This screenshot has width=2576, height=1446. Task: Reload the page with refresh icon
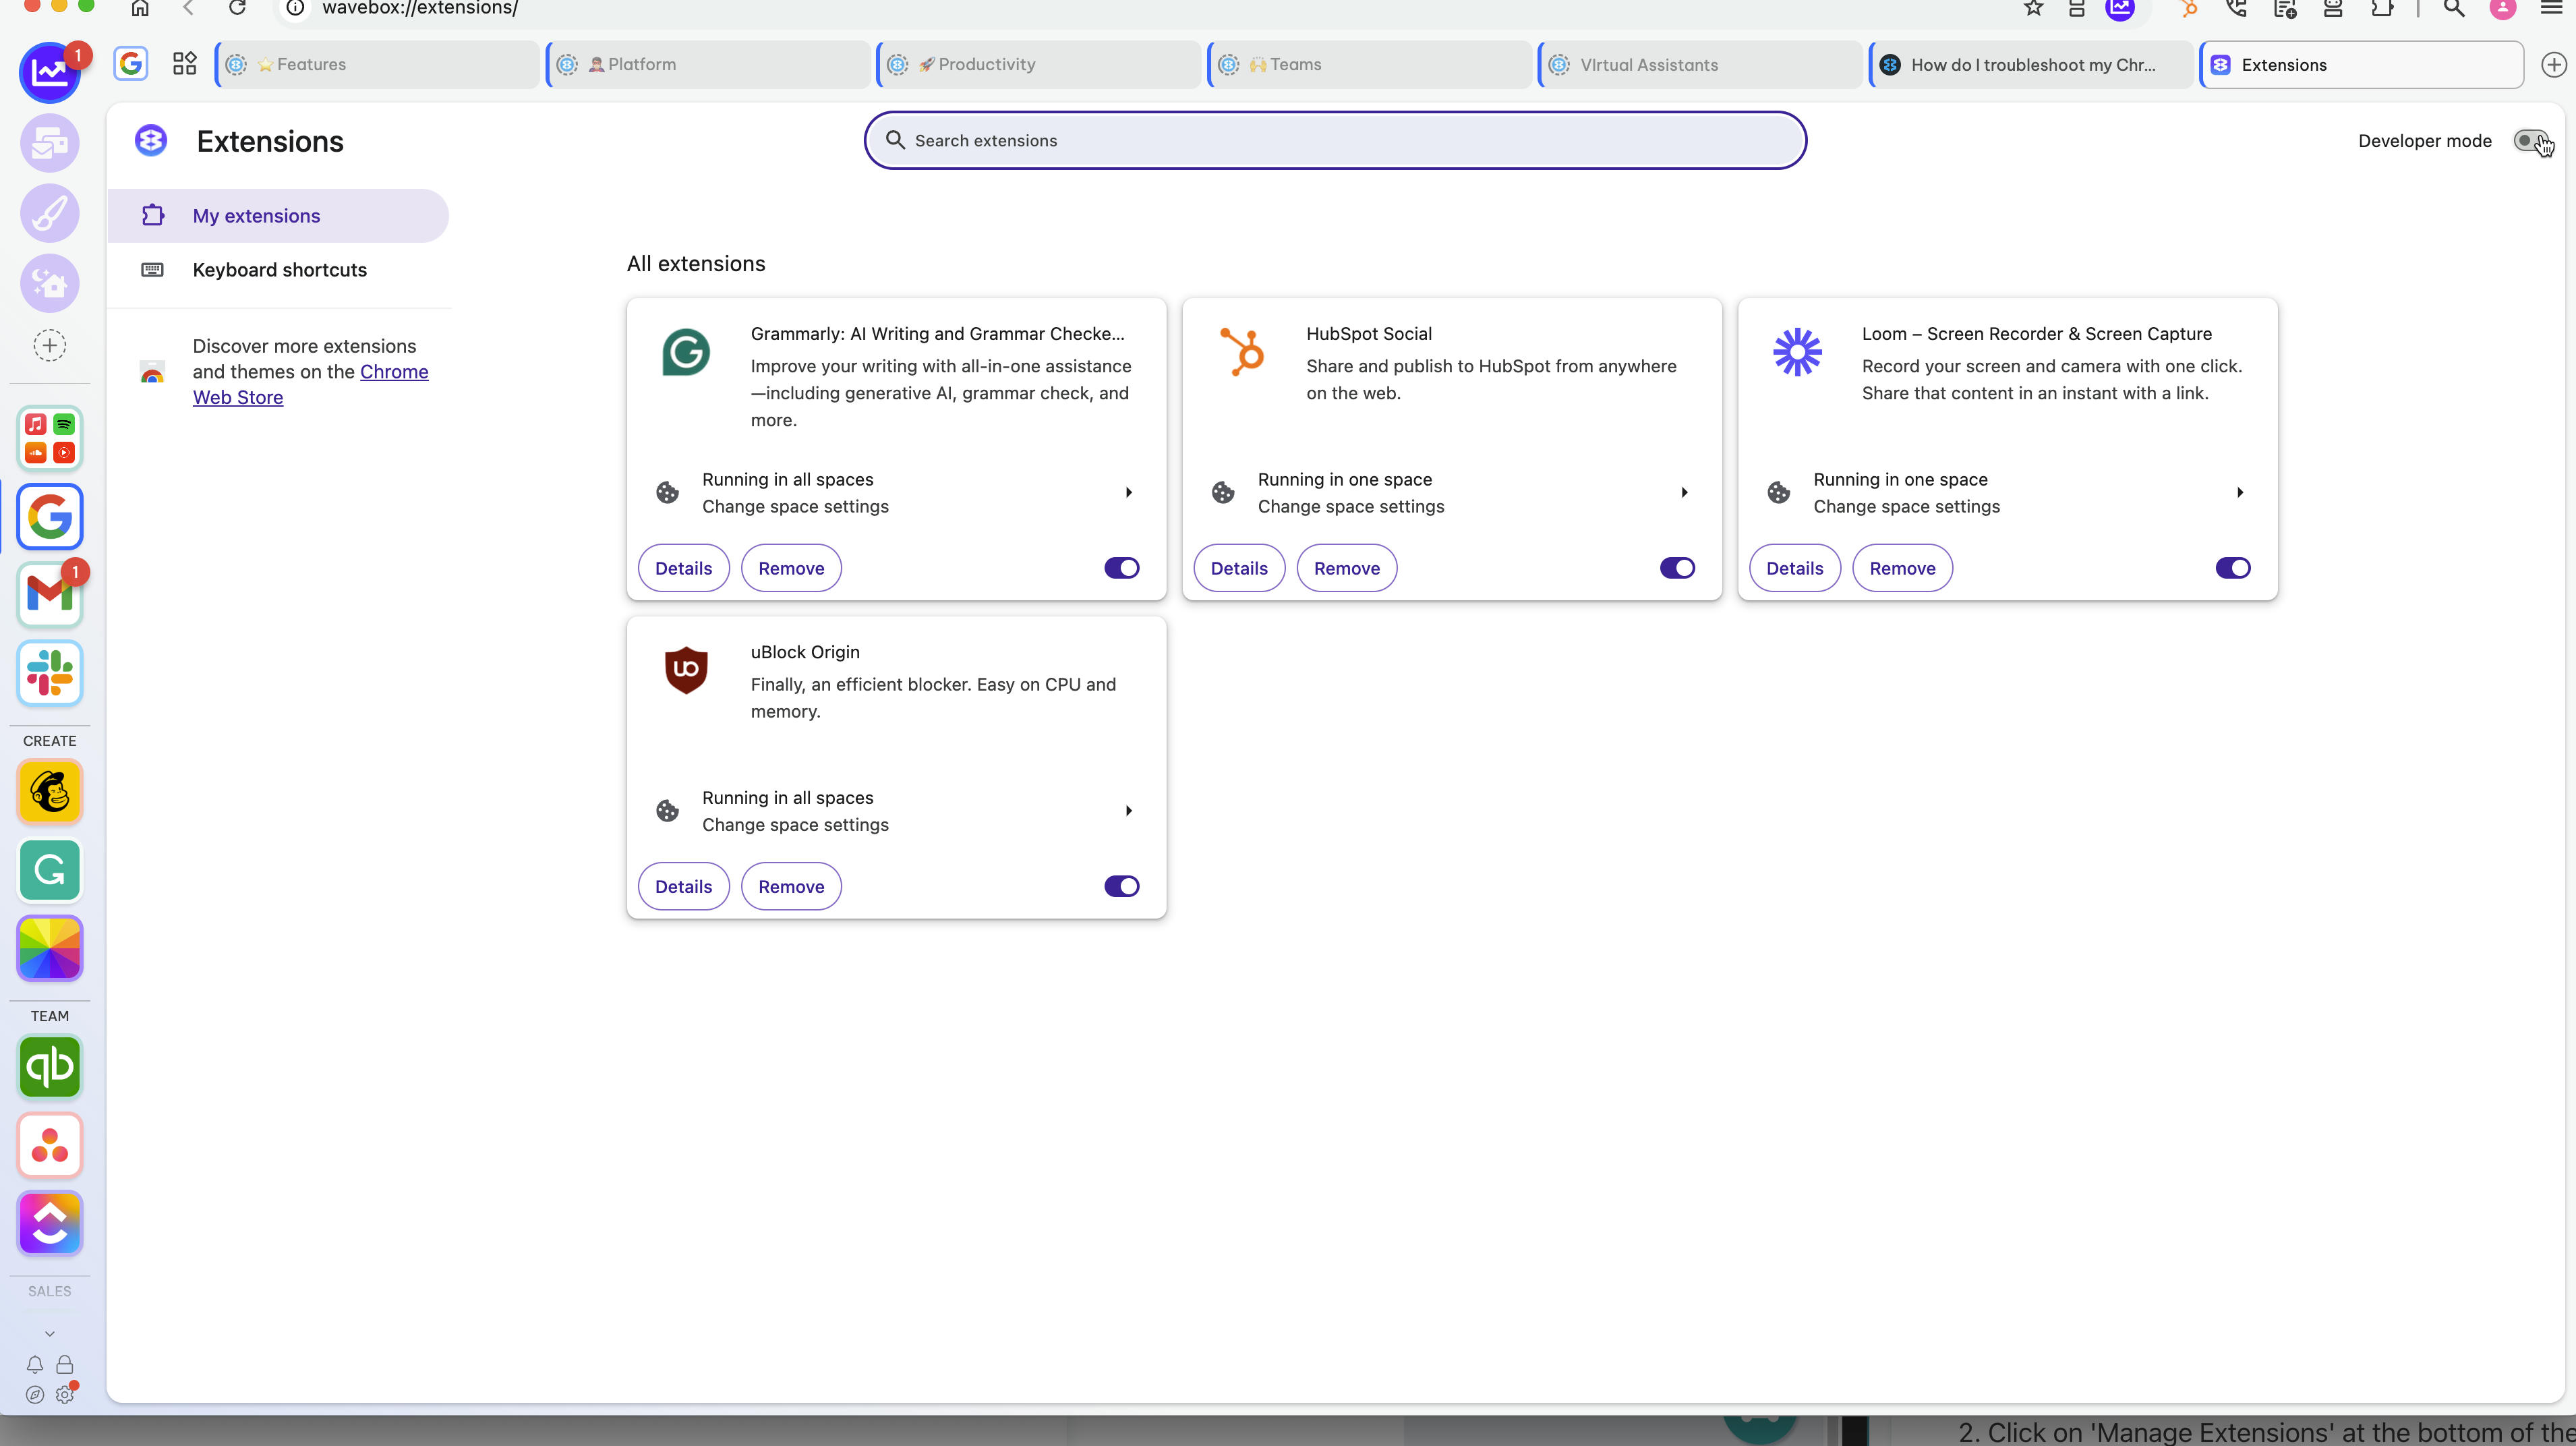pyautogui.click(x=237, y=8)
